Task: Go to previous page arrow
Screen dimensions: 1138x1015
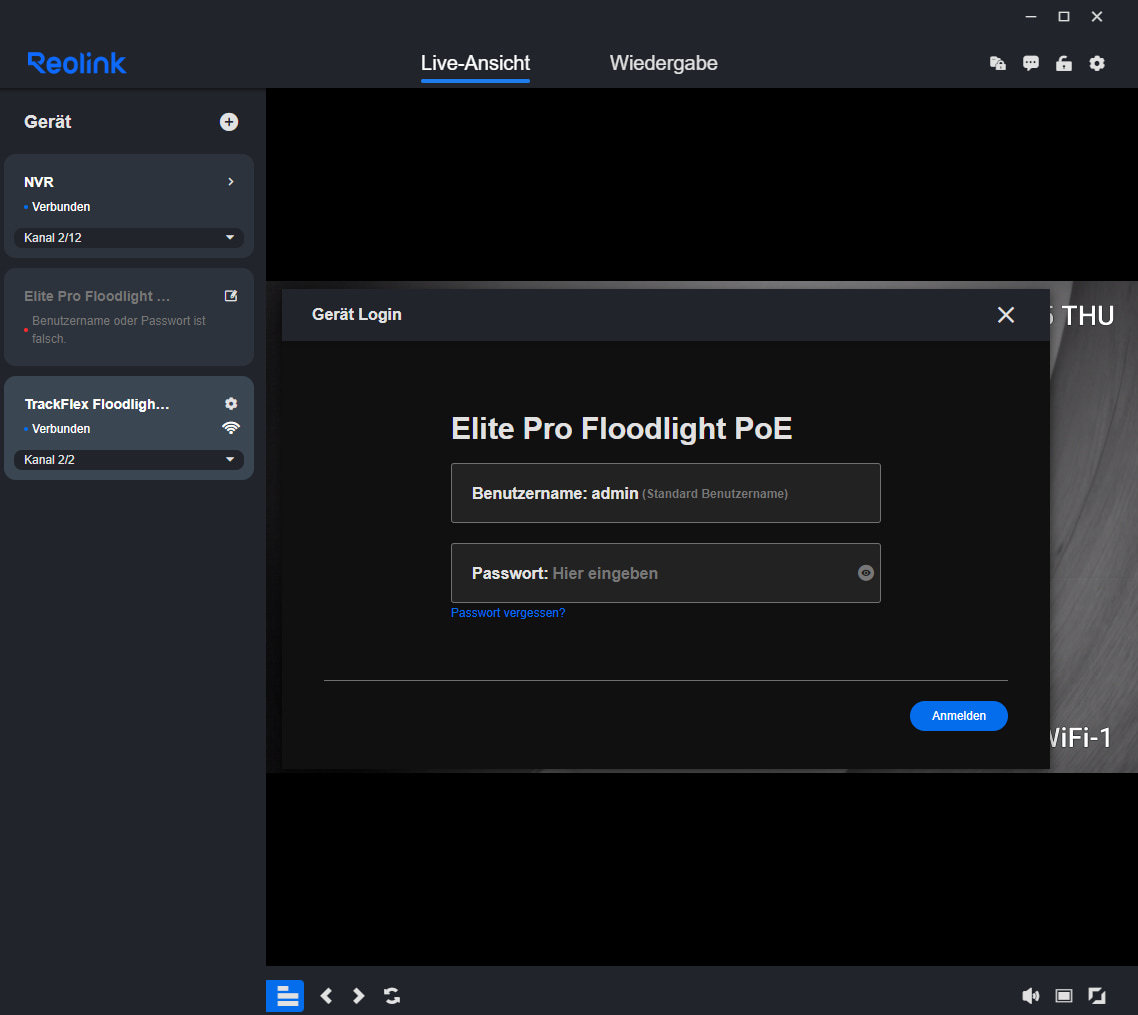Action: (327, 995)
